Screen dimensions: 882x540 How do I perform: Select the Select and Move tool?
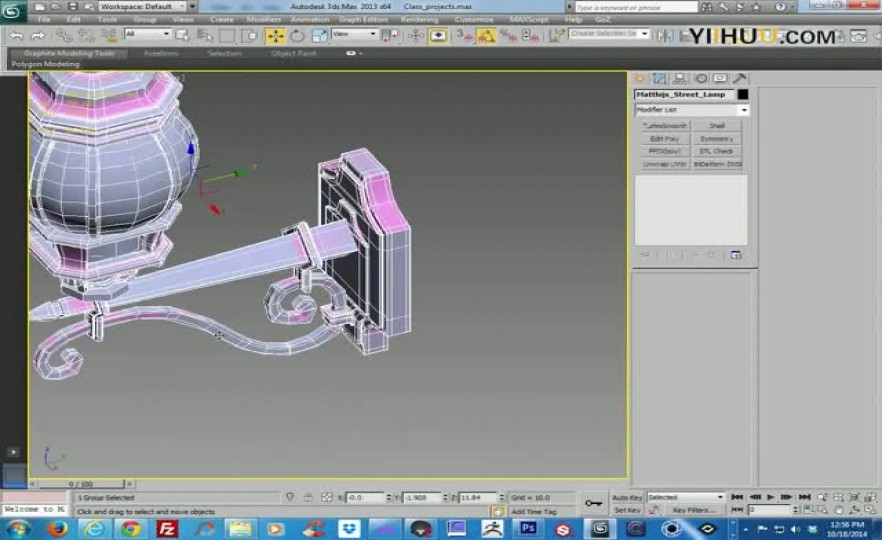[x=276, y=36]
